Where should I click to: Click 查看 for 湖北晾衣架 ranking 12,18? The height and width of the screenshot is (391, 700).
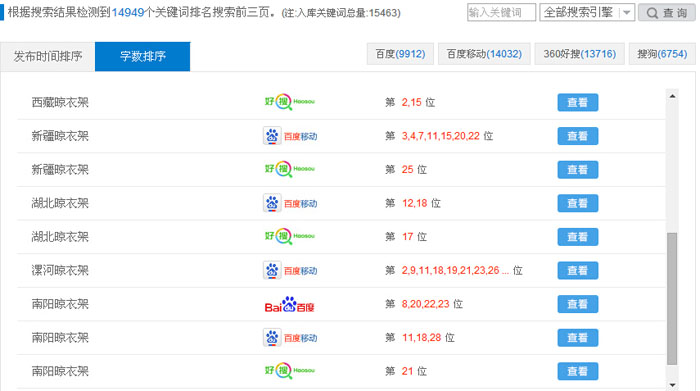578,203
